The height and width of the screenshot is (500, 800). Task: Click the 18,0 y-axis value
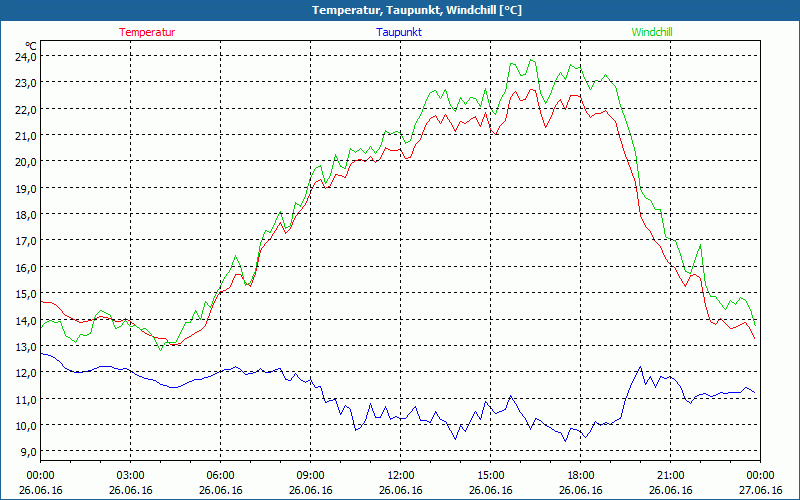26,214
